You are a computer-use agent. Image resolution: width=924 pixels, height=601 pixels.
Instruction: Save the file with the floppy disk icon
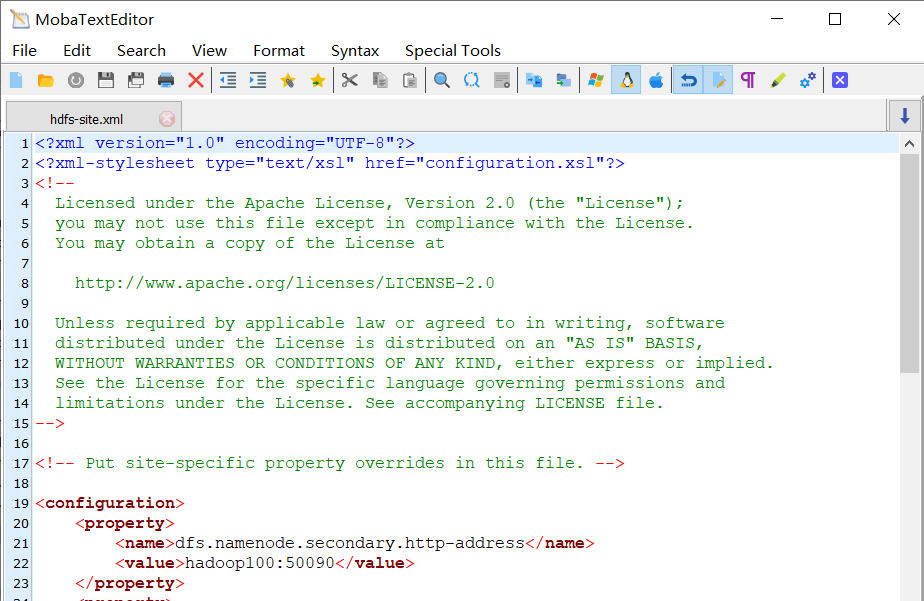pos(105,80)
